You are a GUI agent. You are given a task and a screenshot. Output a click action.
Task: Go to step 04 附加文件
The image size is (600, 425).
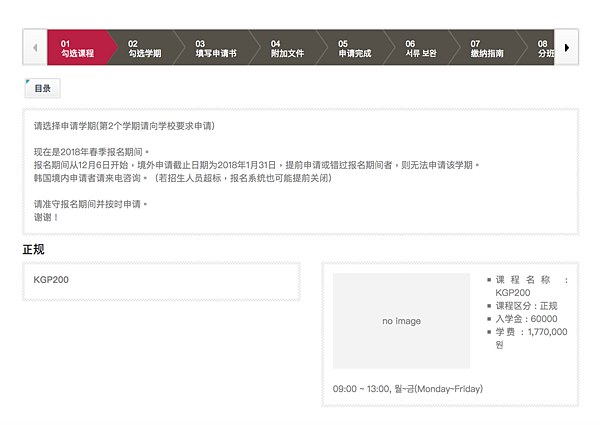(x=287, y=48)
